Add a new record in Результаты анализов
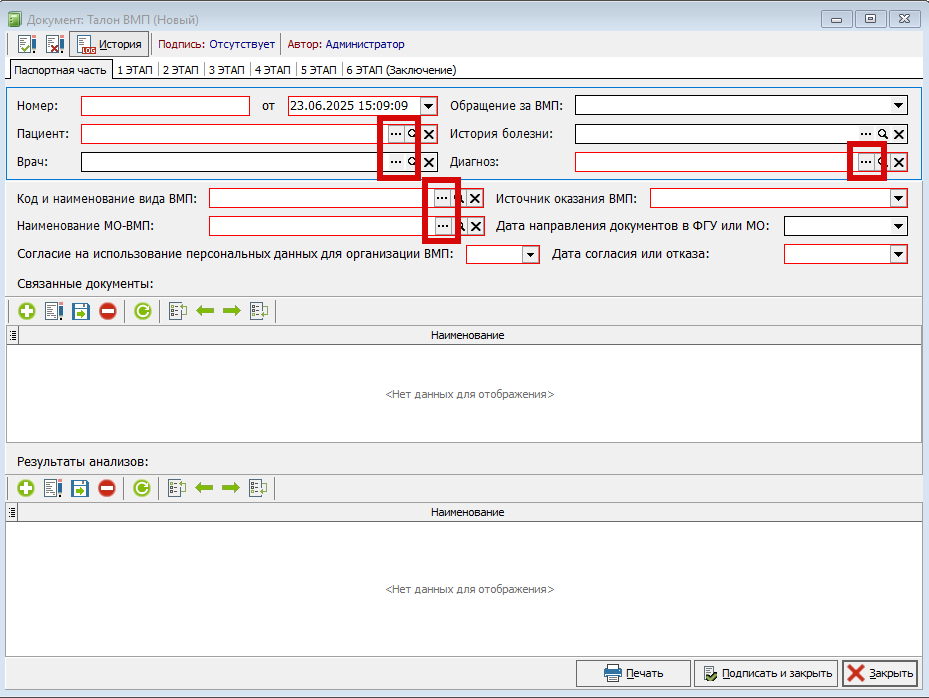 click(x=26, y=488)
